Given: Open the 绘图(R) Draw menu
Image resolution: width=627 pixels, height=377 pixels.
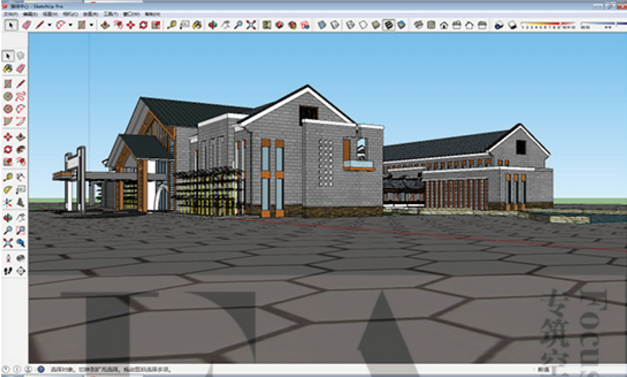Looking at the screenshot, I should coord(91,14).
